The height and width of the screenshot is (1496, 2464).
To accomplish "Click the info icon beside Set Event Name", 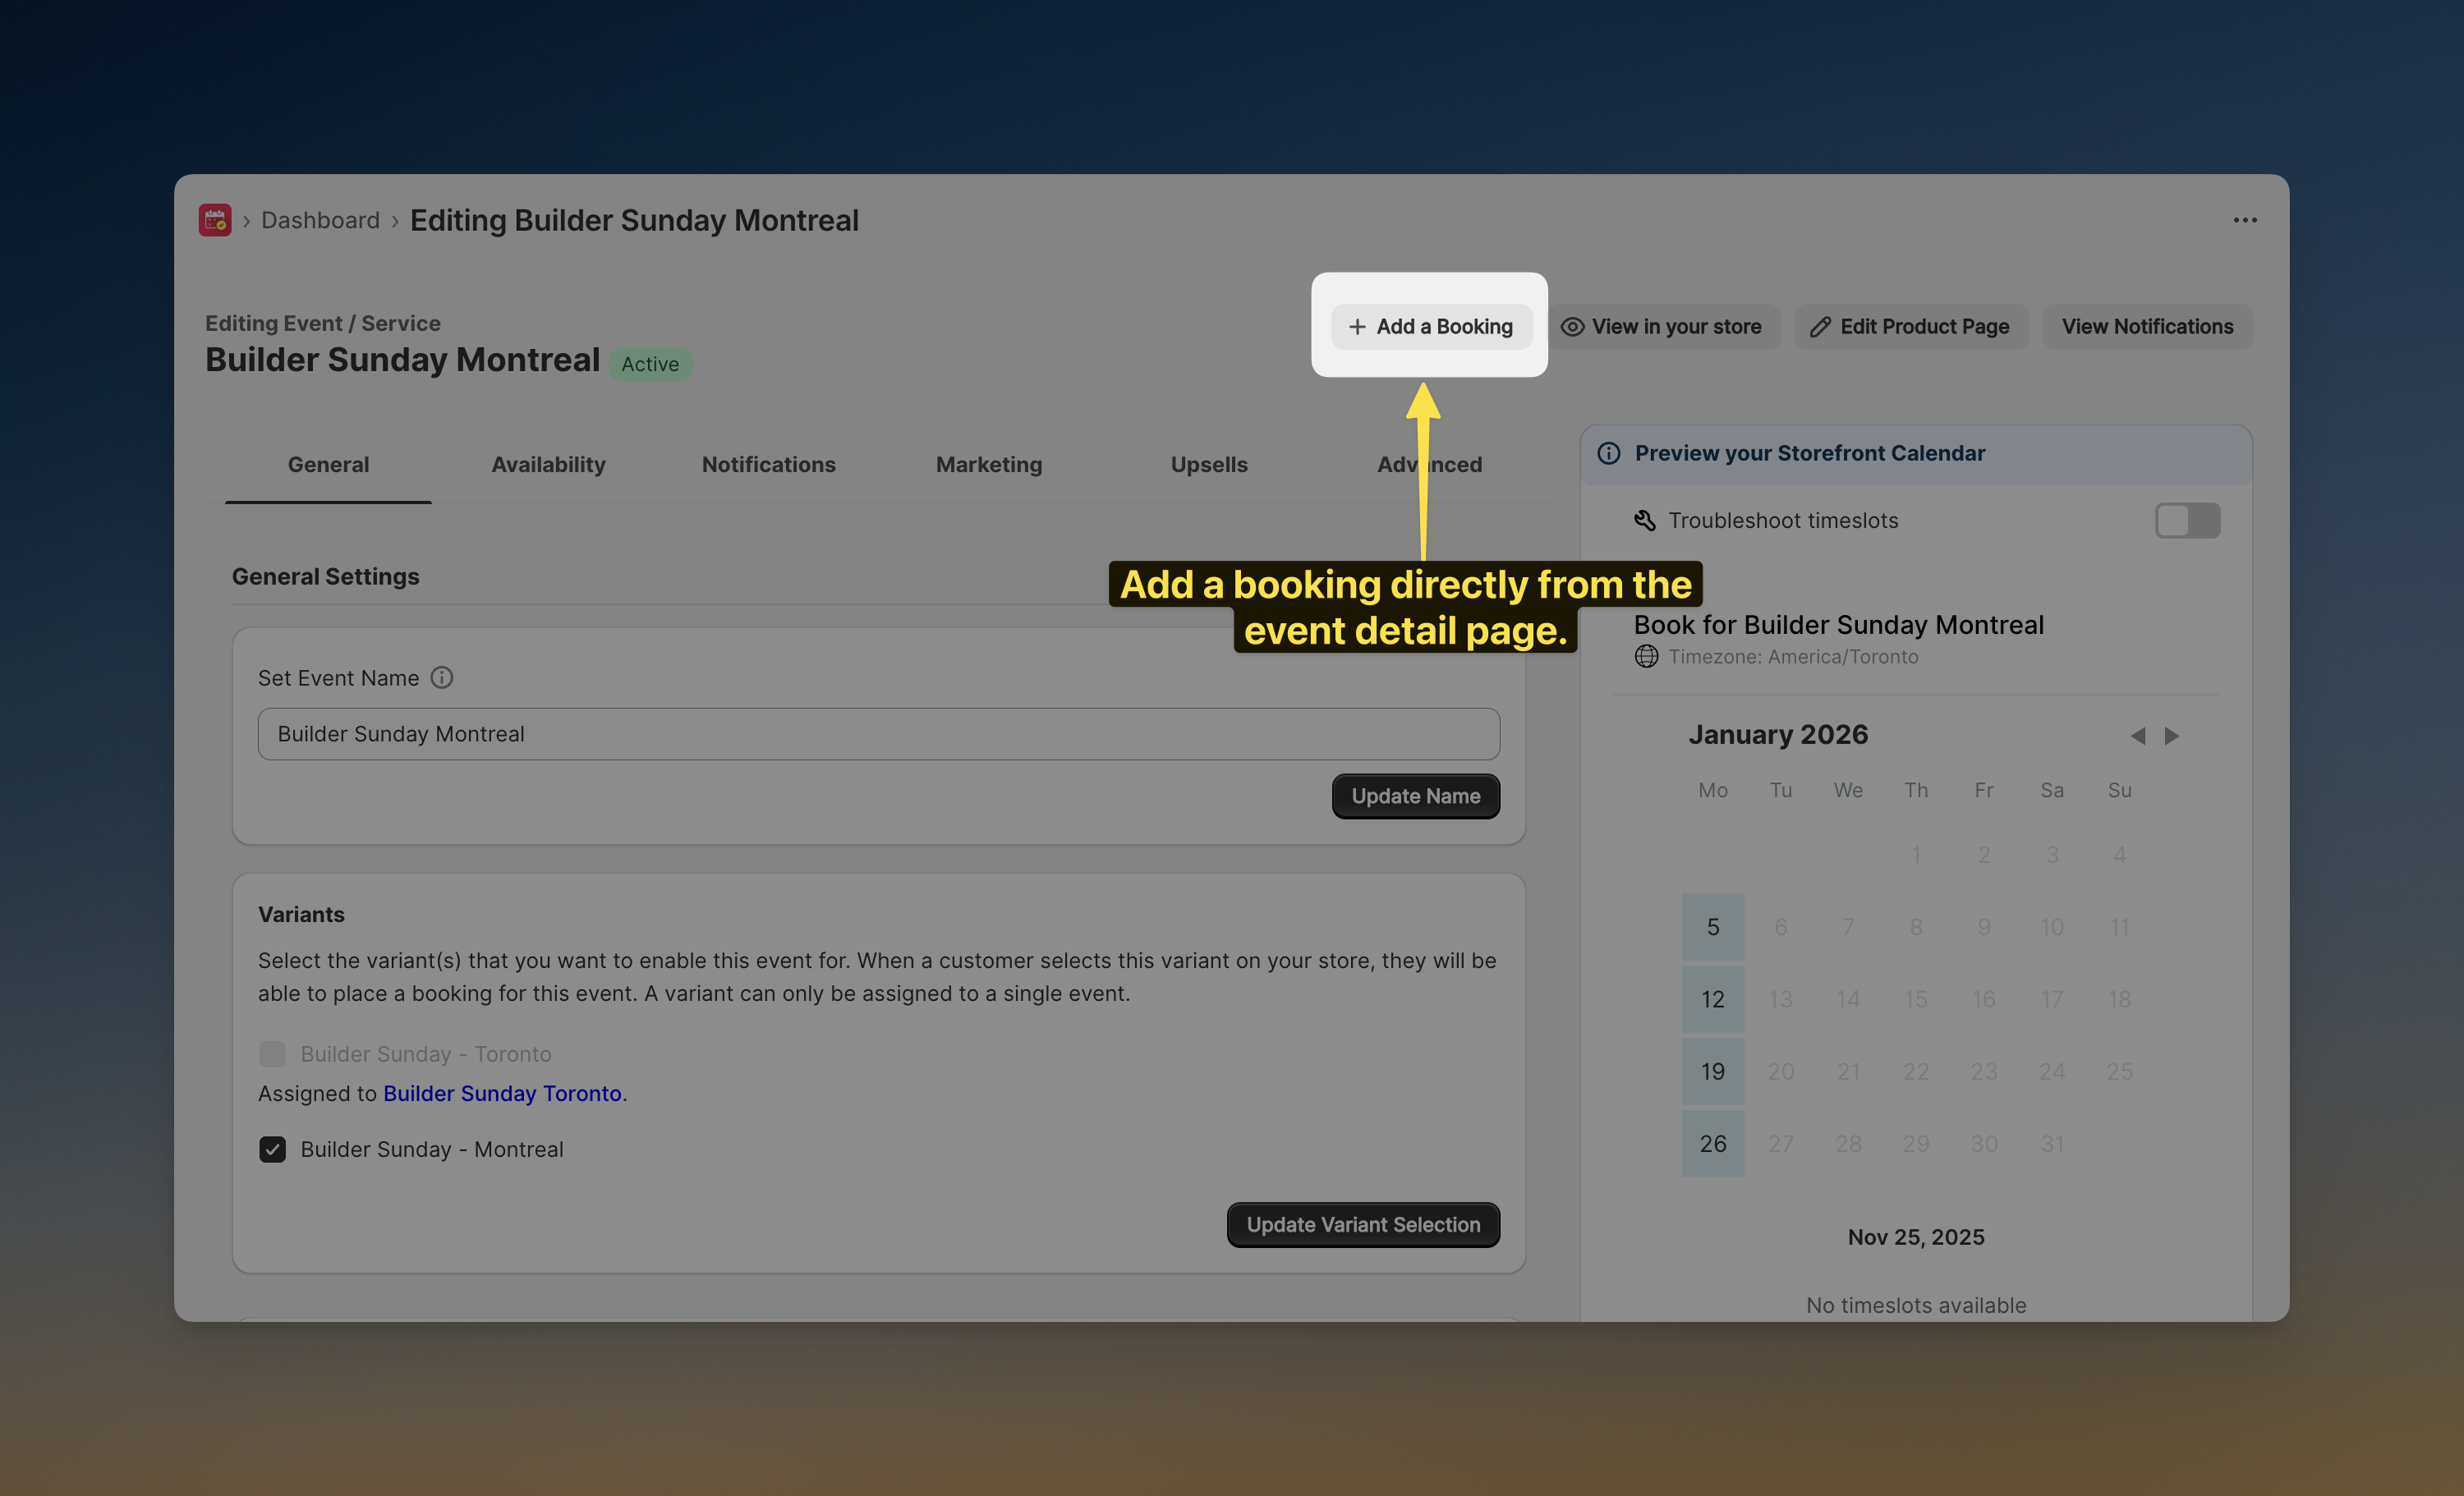I will (443, 678).
